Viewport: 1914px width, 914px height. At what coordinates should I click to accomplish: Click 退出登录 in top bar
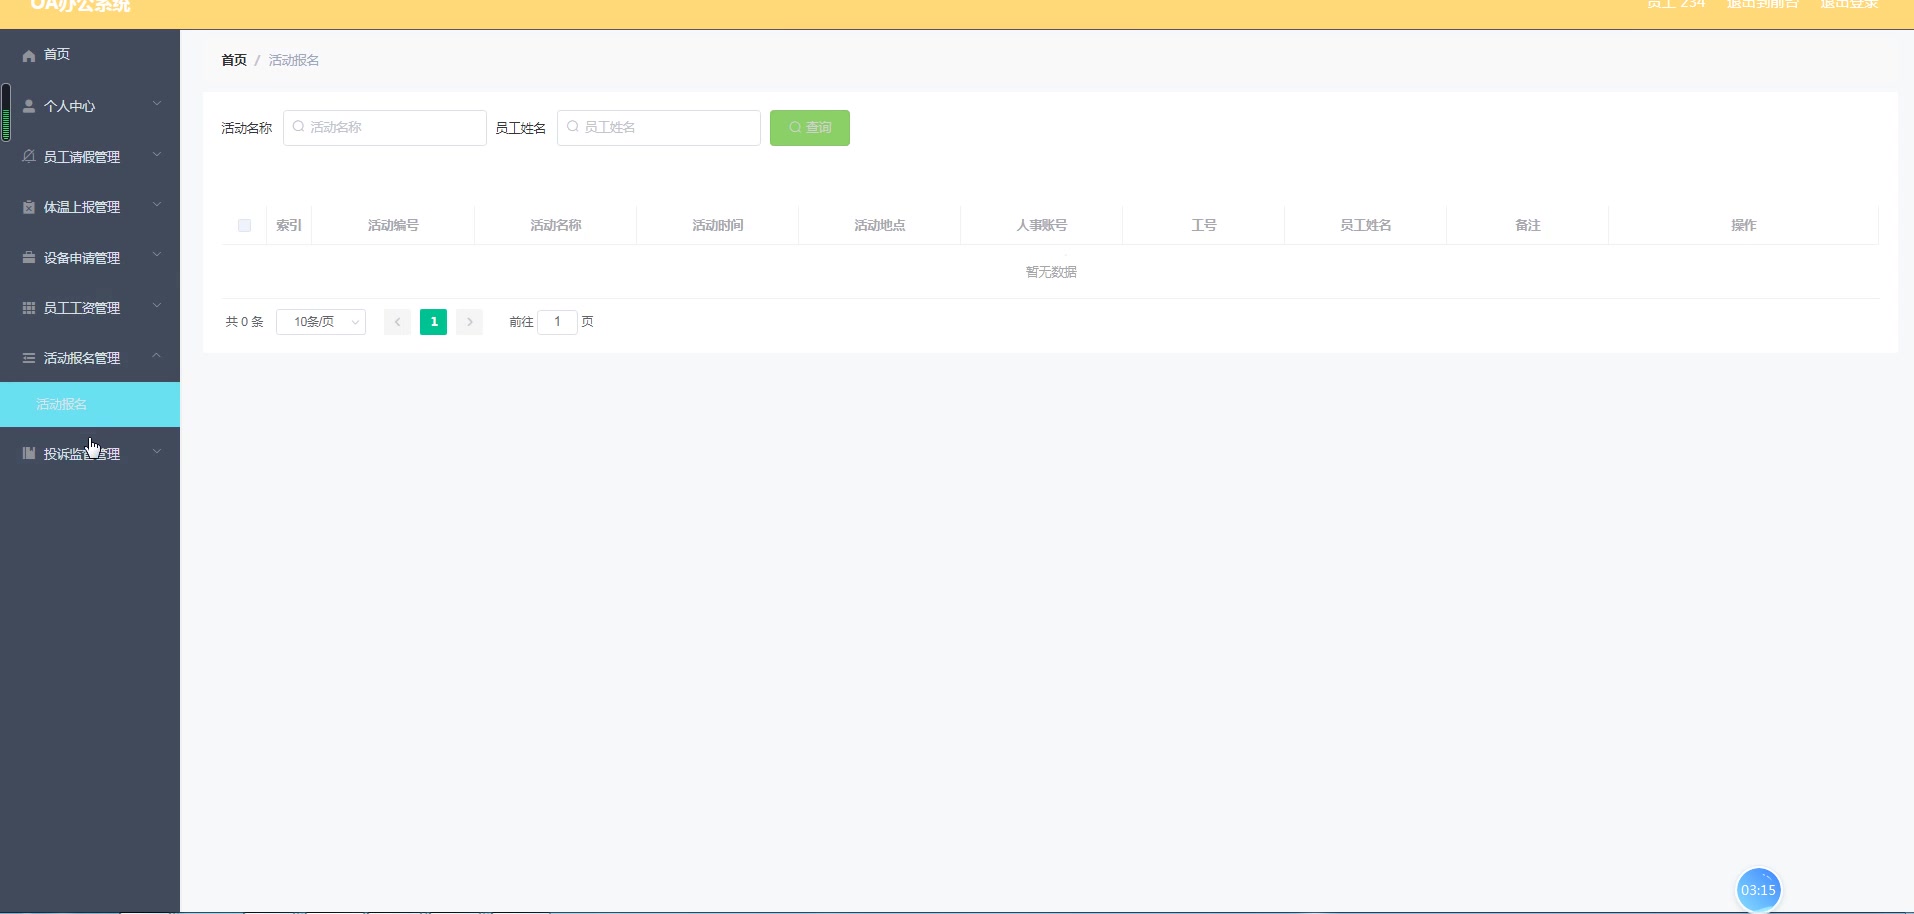[1849, 4]
